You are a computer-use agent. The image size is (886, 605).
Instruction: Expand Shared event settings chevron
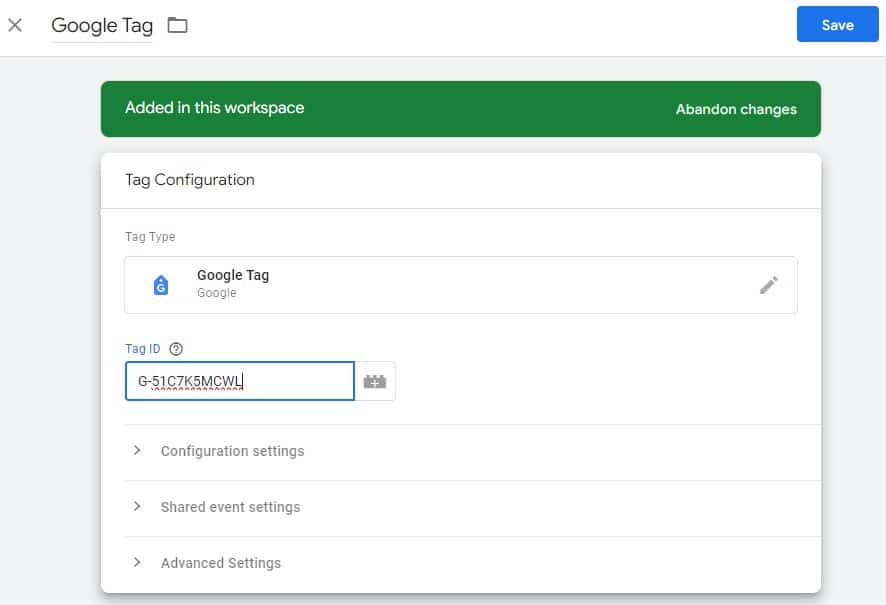[137, 506]
